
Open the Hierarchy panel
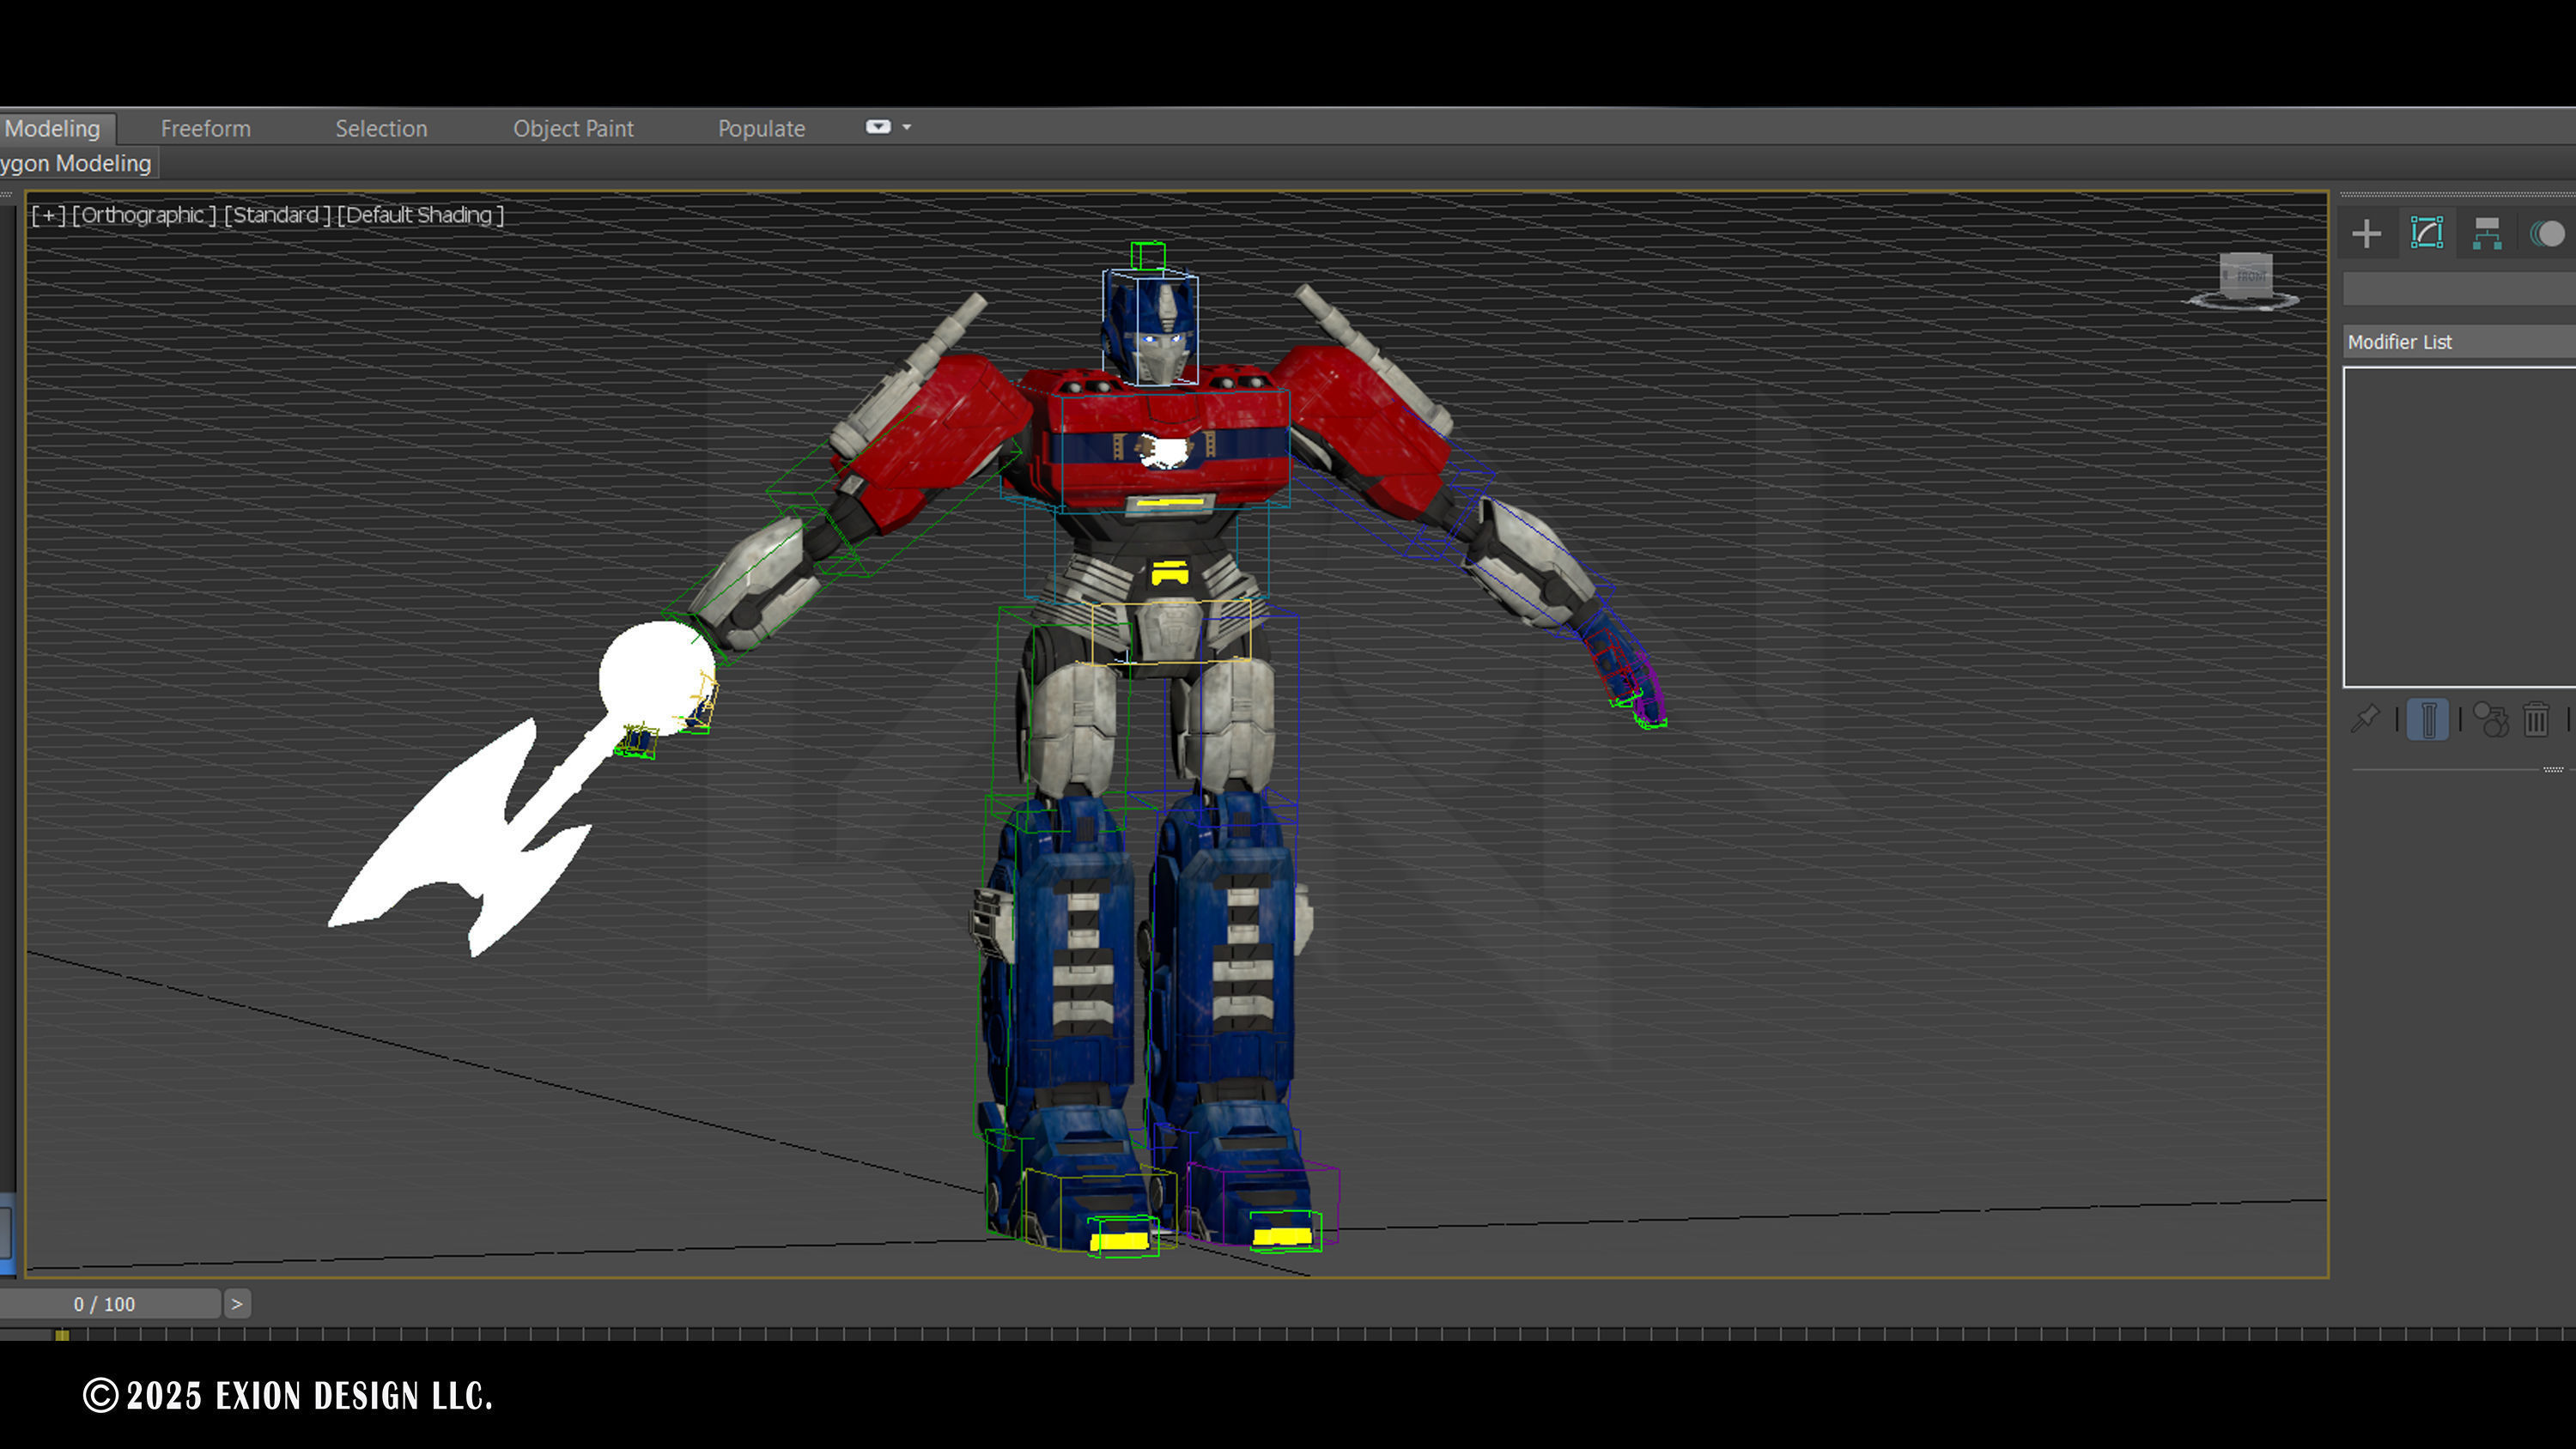pos(2487,234)
